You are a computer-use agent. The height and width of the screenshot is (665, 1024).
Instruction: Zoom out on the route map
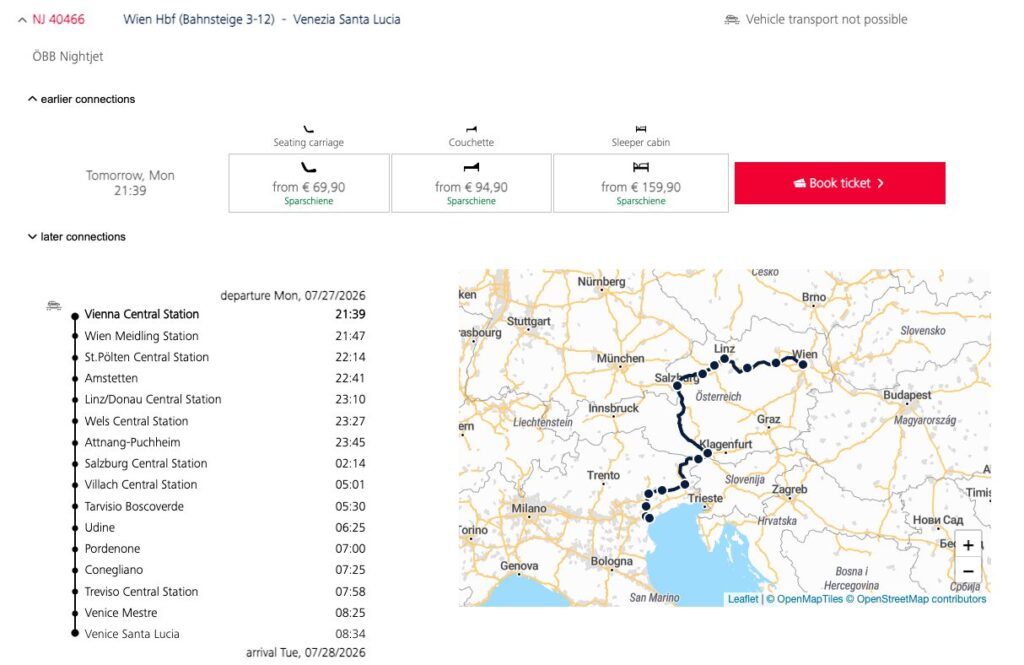[x=968, y=571]
